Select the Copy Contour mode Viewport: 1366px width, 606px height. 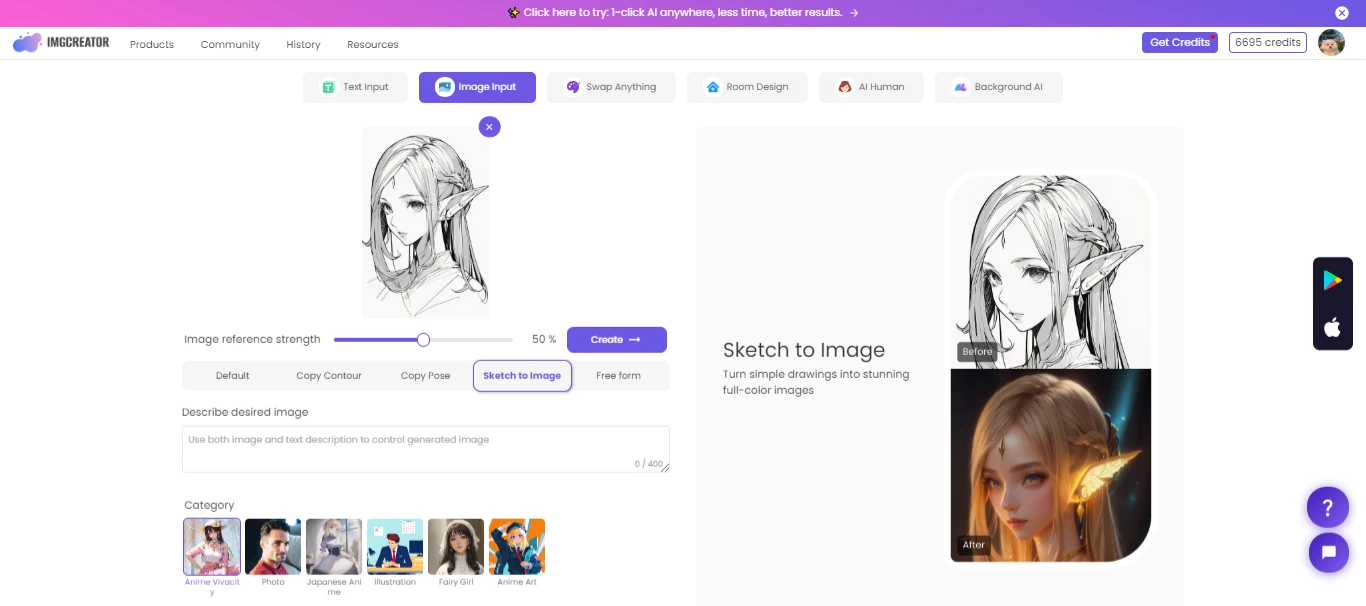329,376
